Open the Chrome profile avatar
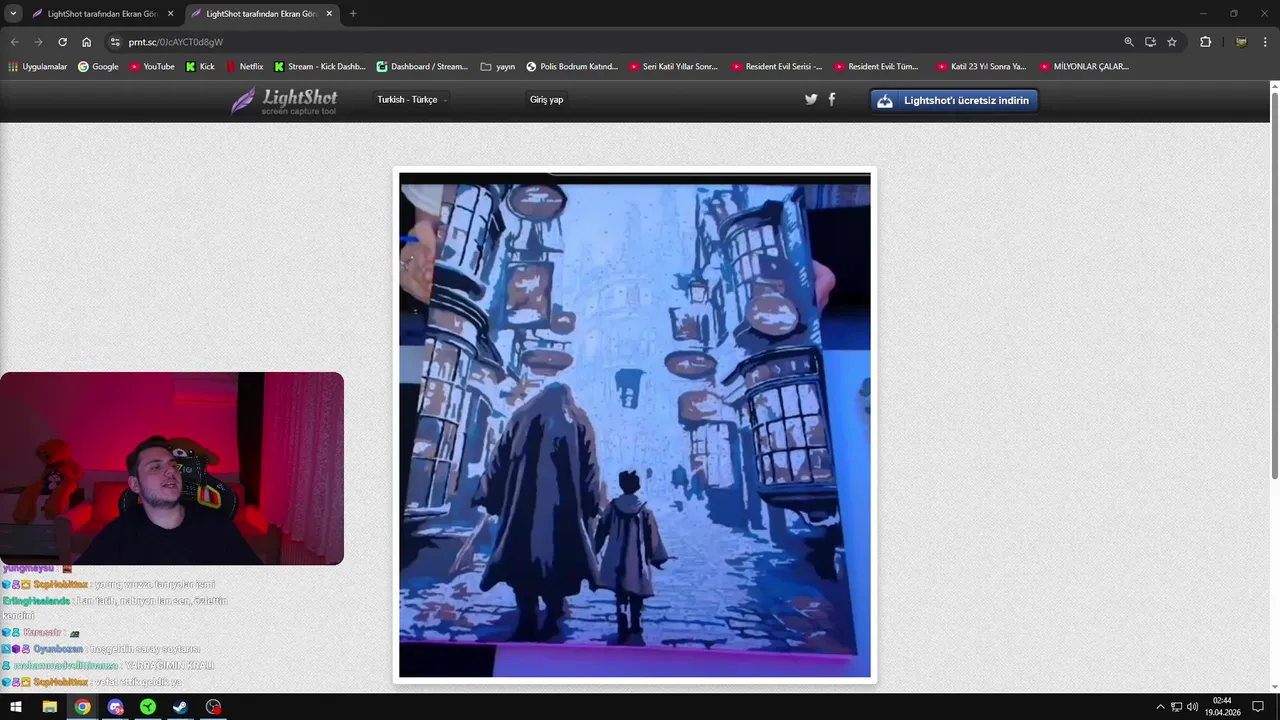The image size is (1280, 720). click(1241, 42)
